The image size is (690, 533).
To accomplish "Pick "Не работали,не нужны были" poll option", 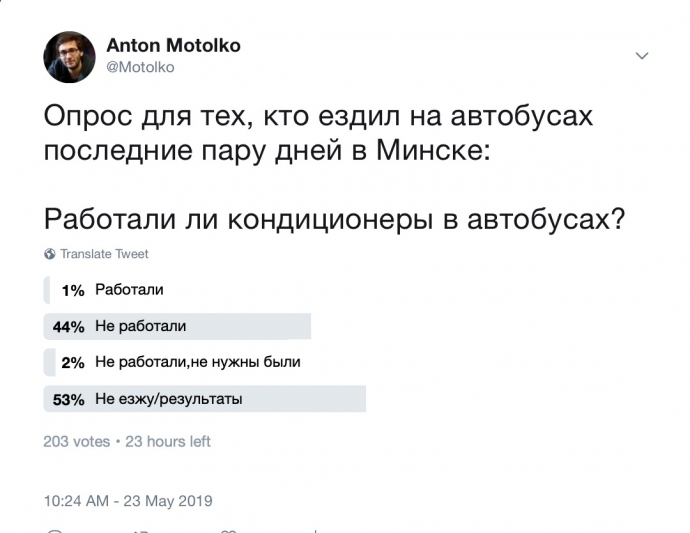I will tap(198, 362).
